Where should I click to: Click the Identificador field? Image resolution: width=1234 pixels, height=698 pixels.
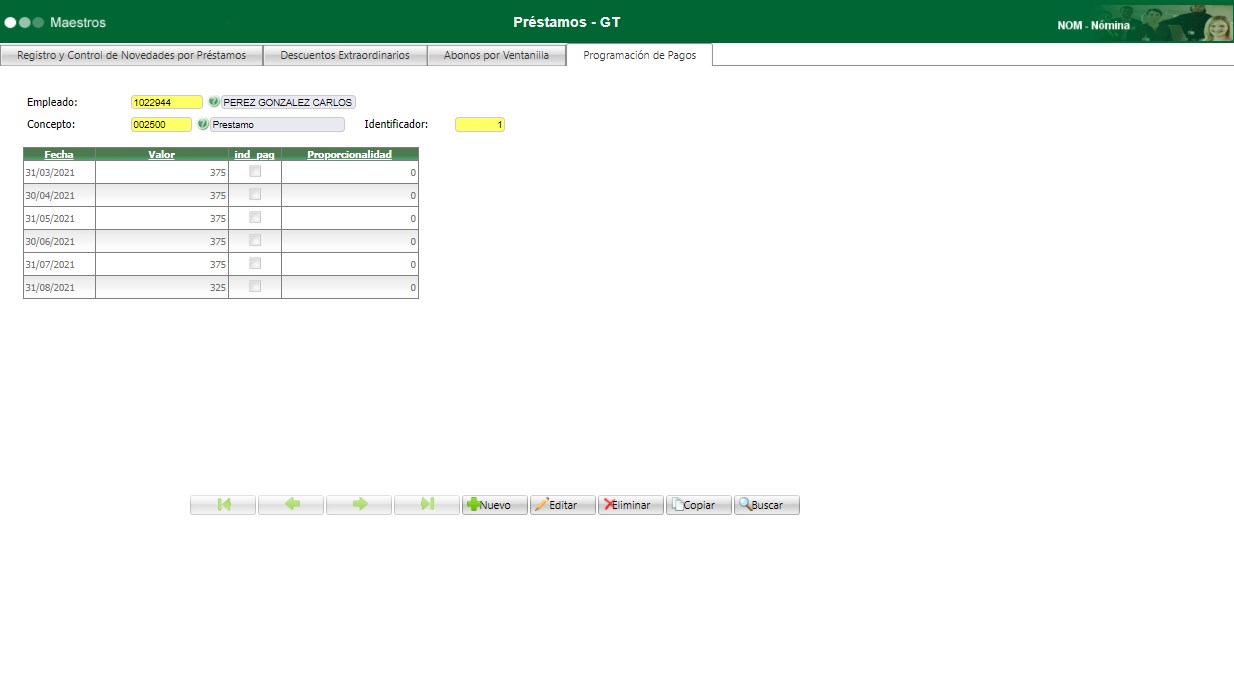(x=480, y=125)
